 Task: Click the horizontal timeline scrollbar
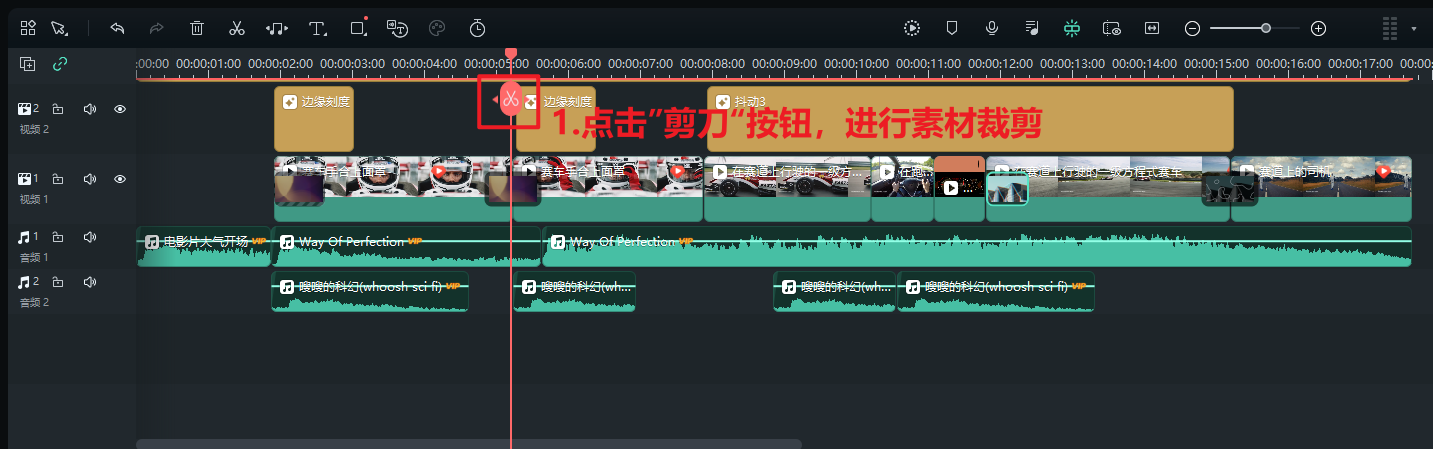pyautogui.click(x=469, y=444)
